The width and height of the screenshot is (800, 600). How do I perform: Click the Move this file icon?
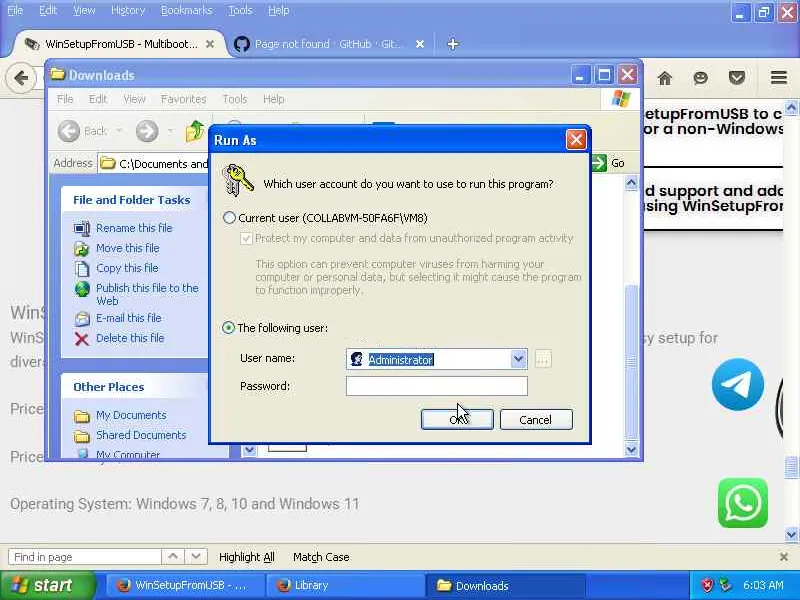[82, 248]
